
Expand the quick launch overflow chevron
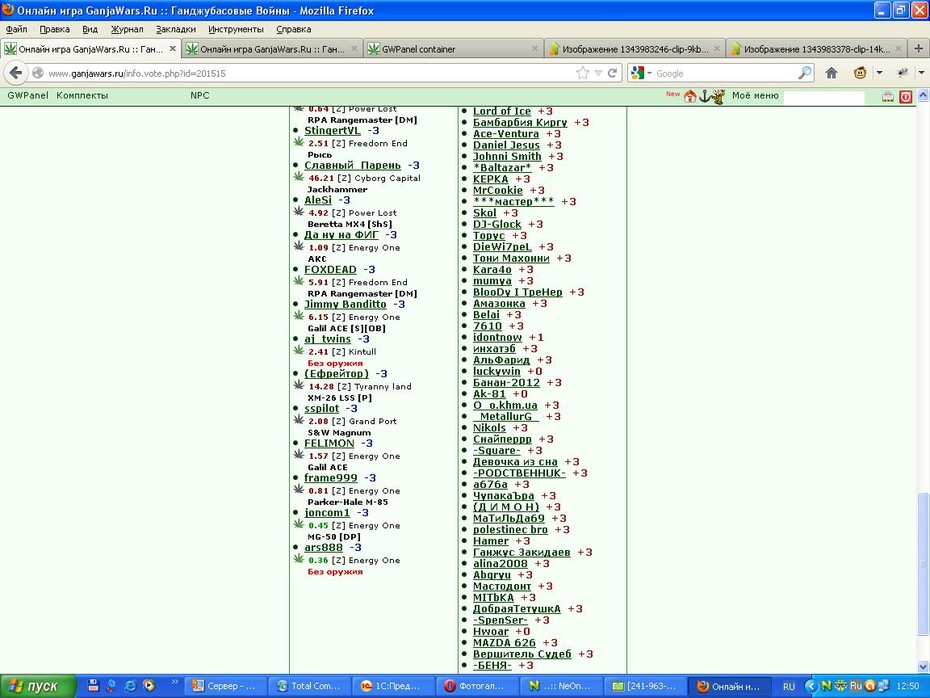pyautogui.click(x=174, y=681)
